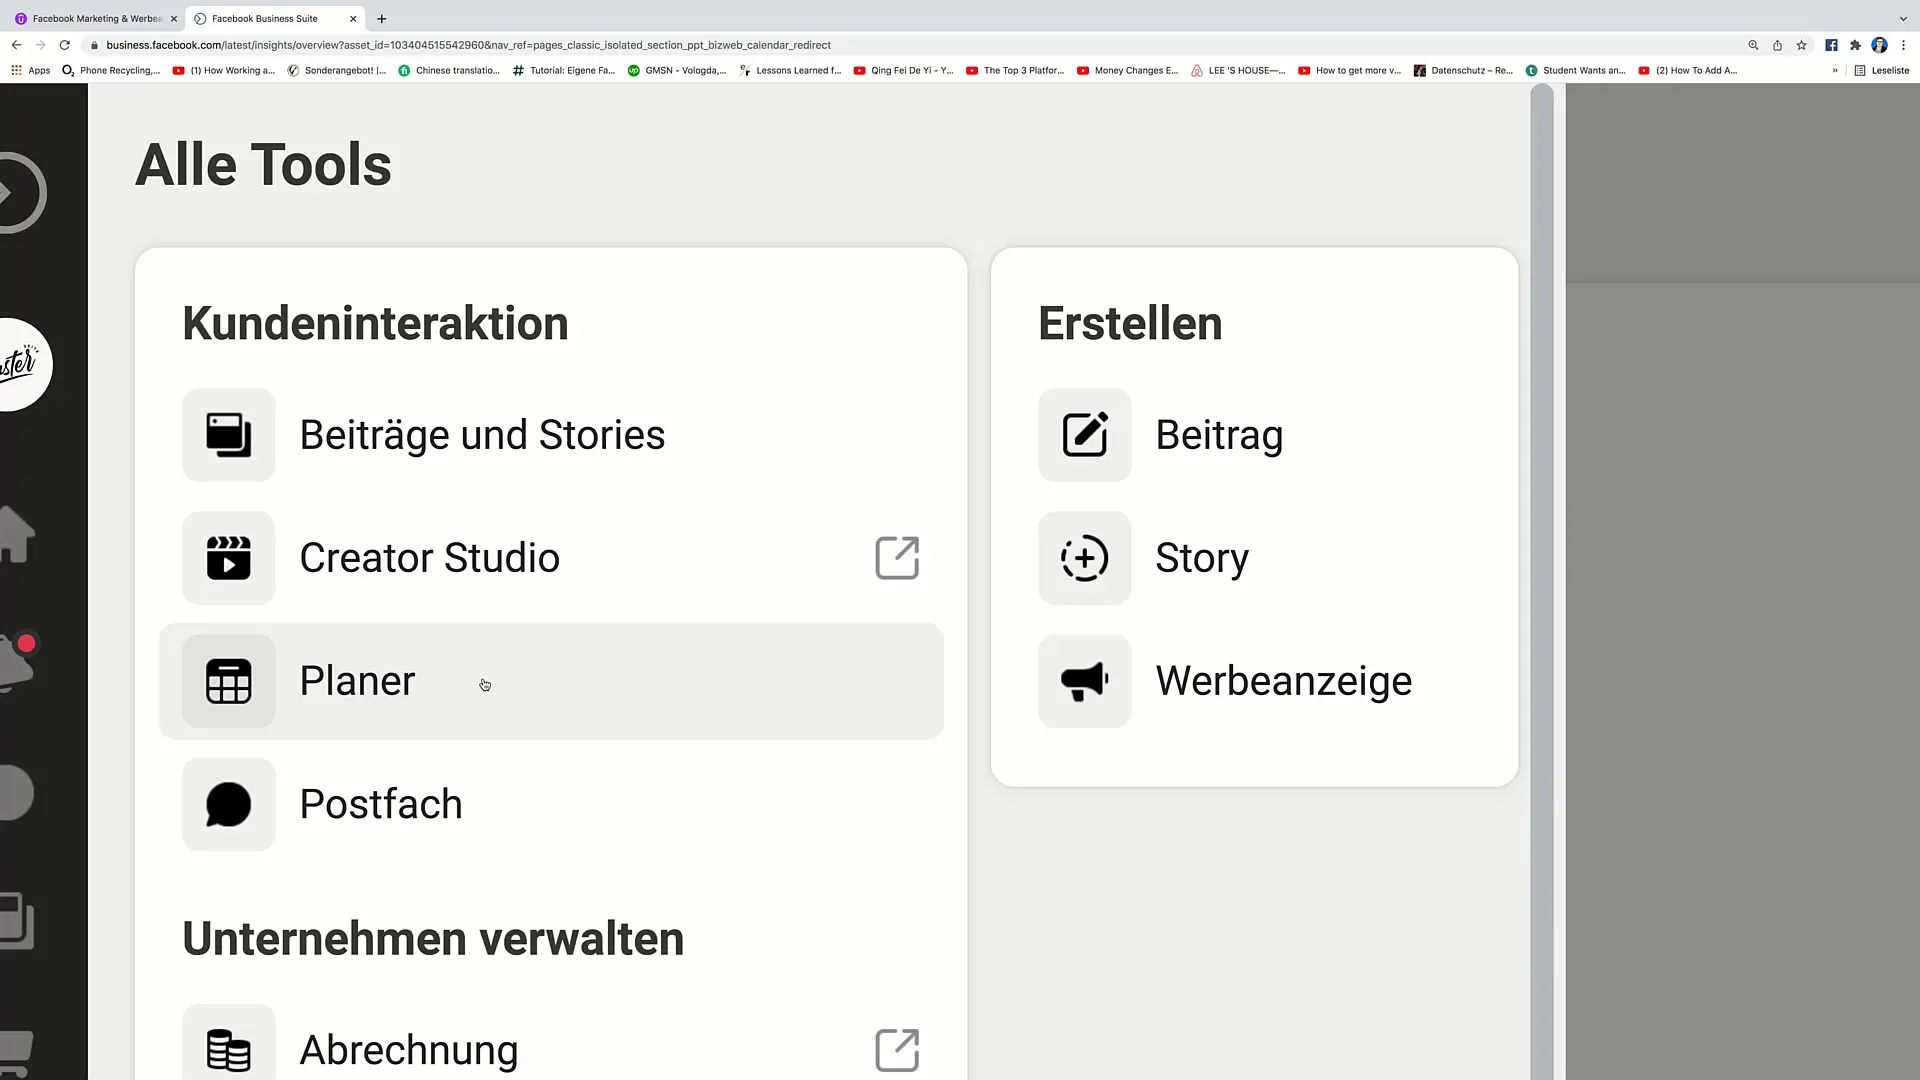Click the home icon in left sidebar
The width and height of the screenshot is (1920, 1080).
[17, 535]
